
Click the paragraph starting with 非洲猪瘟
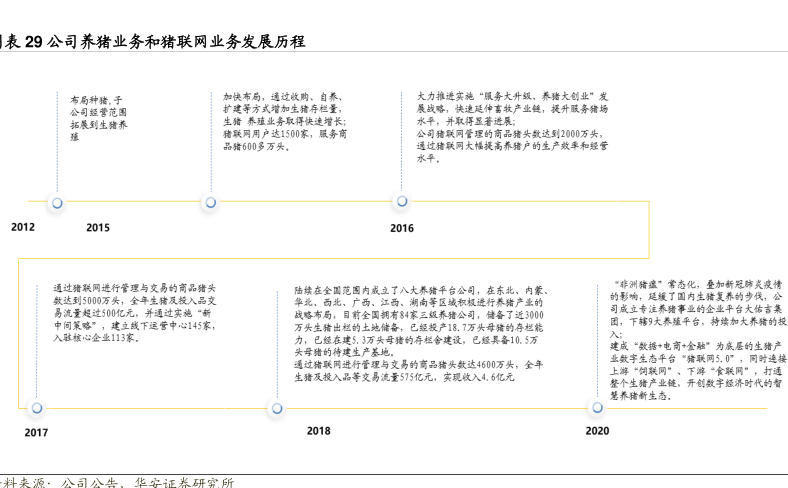tap(698, 340)
